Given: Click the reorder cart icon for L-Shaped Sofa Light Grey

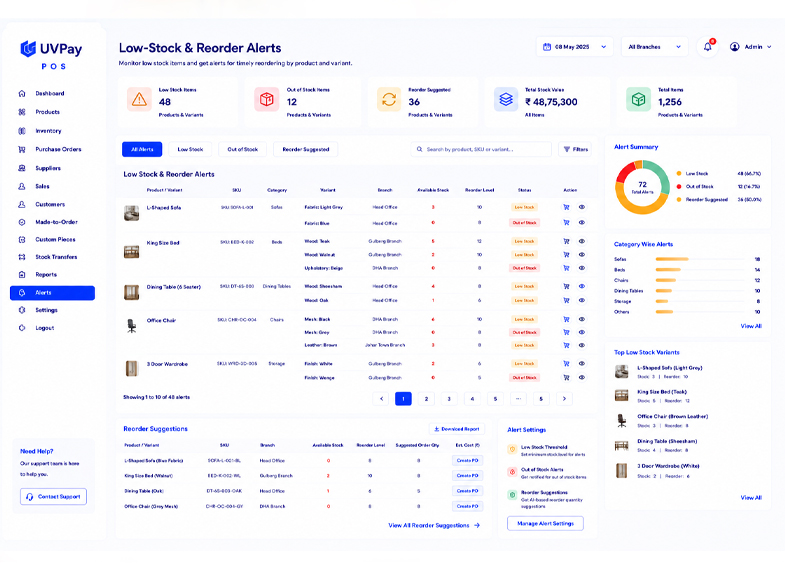Looking at the screenshot, I should click(566, 207).
